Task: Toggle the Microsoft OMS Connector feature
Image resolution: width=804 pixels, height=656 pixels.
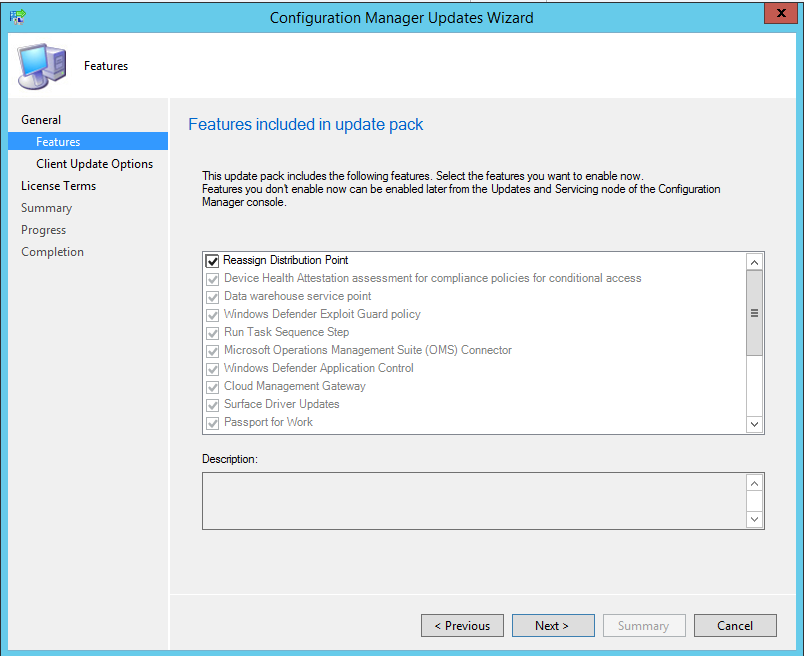Action: tap(212, 350)
